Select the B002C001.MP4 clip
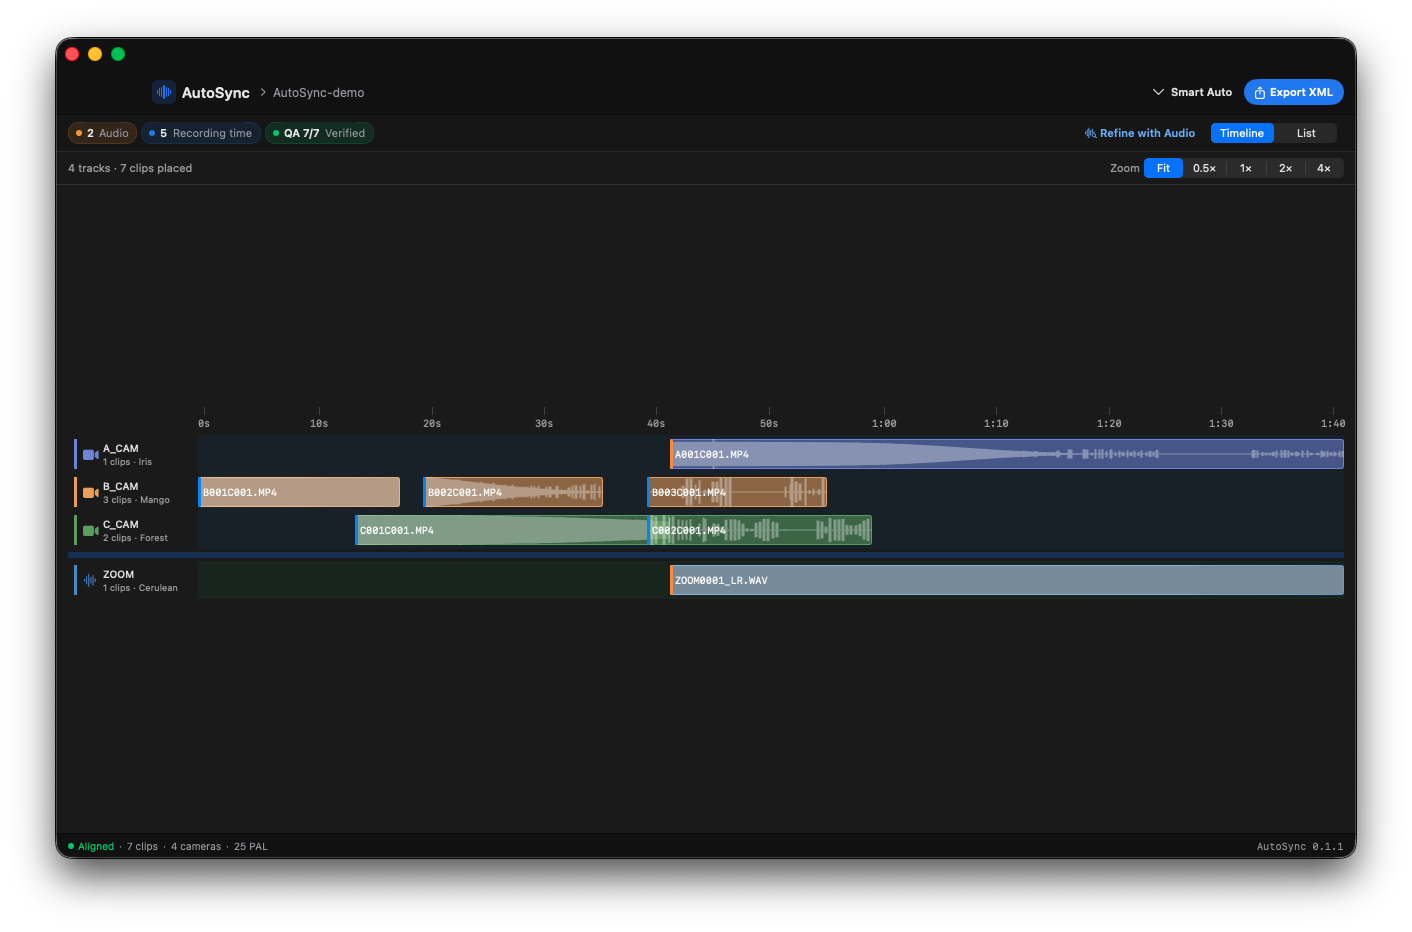1412x932 pixels. [513, 492]
